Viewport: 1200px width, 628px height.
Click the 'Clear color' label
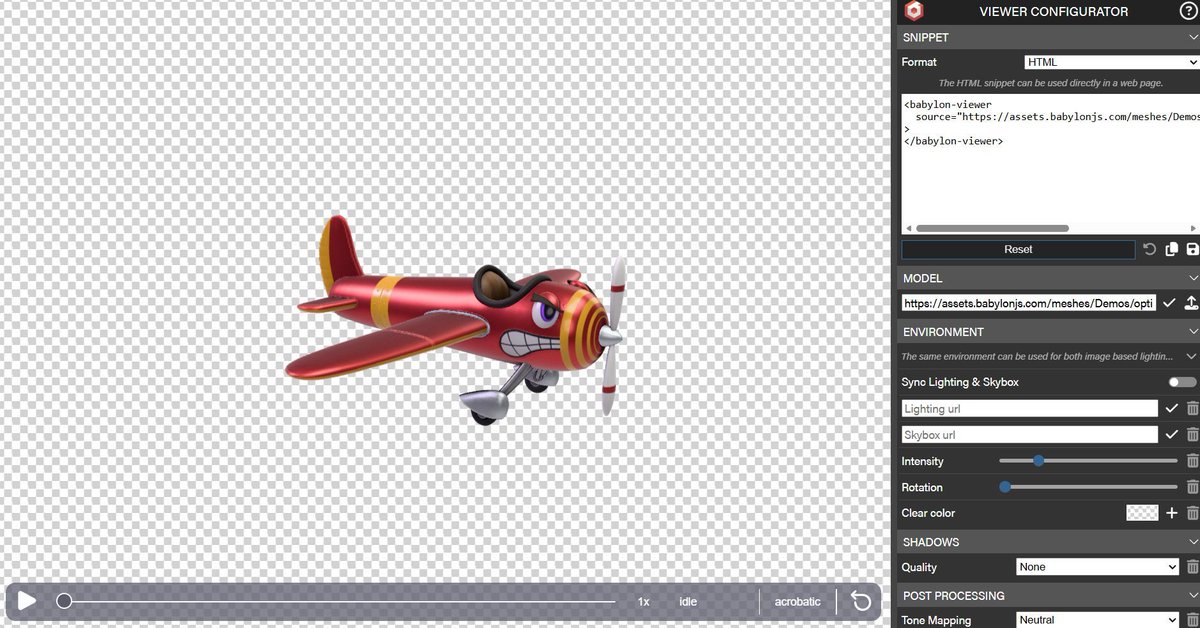[x=928, y=513]
